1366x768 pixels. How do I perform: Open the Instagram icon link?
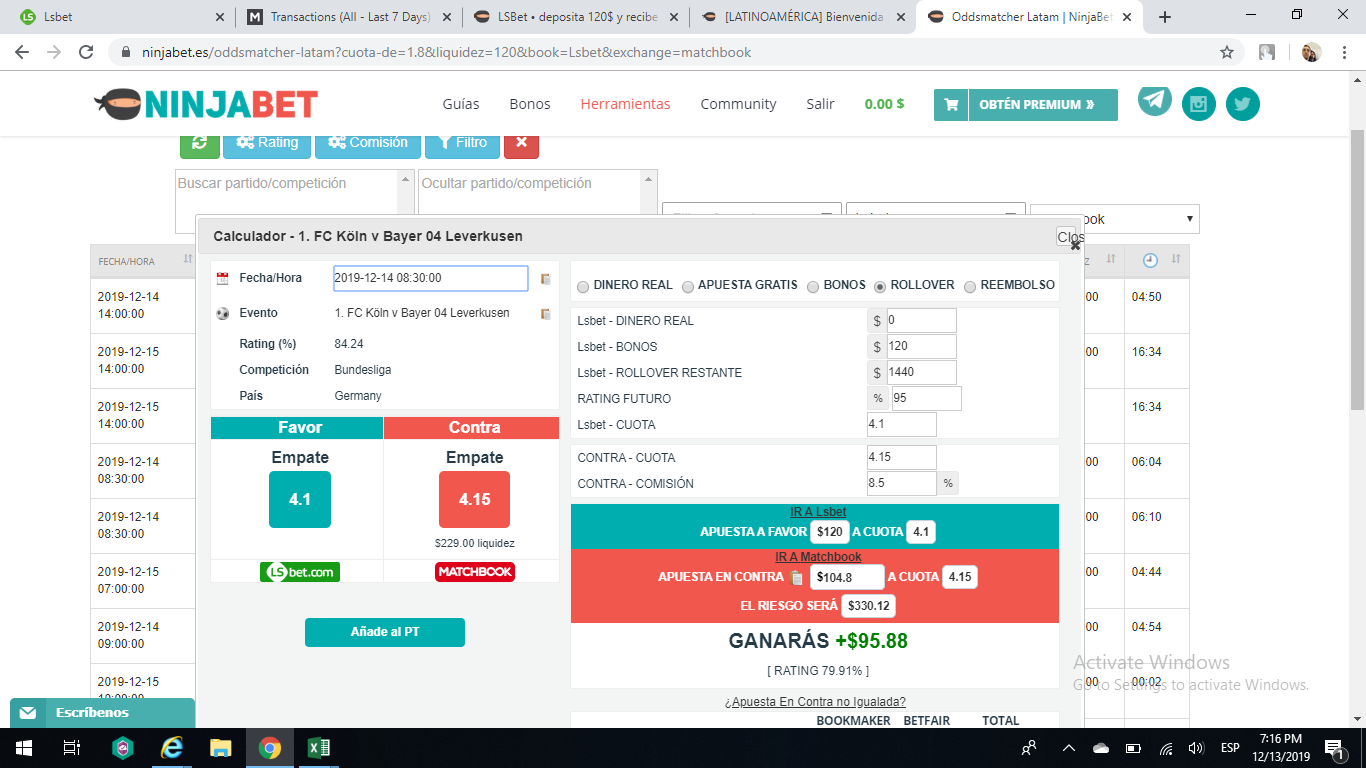(x=1199, y=104)
